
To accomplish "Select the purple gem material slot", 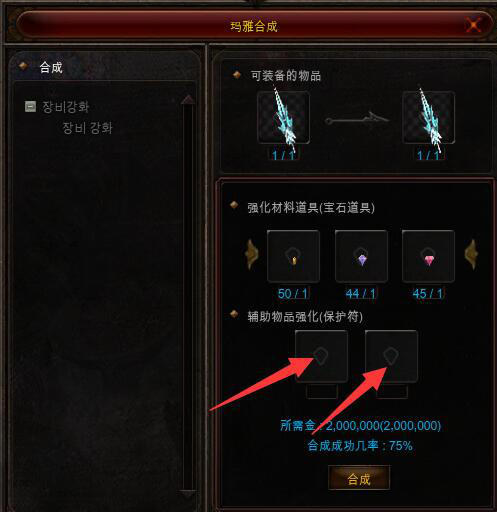I will [361, 256].
